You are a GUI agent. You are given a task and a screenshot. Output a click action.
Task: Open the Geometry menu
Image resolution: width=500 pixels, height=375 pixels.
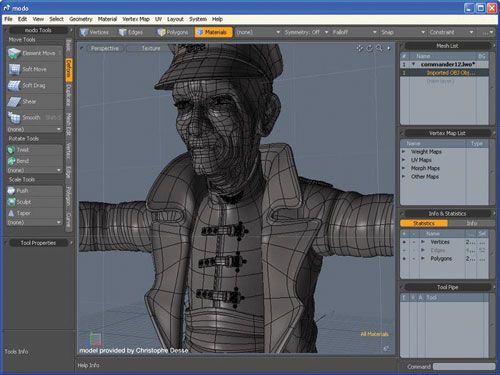click(x=81, y=19)
